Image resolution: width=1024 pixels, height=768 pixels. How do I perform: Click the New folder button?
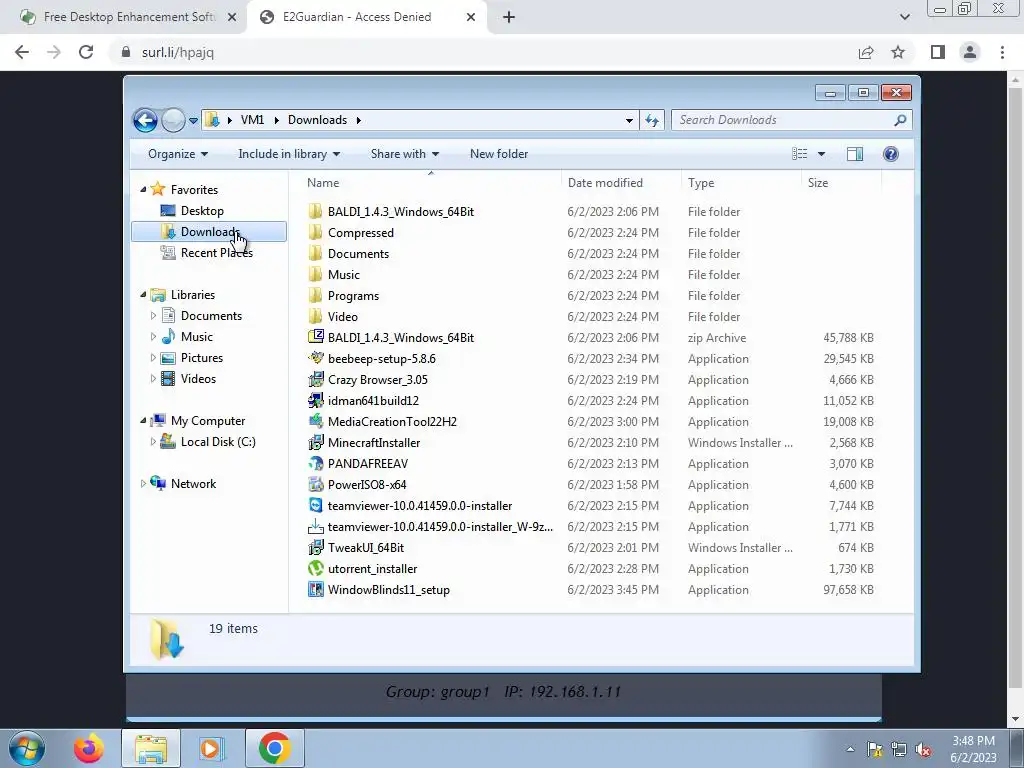[x=499, y=154]
